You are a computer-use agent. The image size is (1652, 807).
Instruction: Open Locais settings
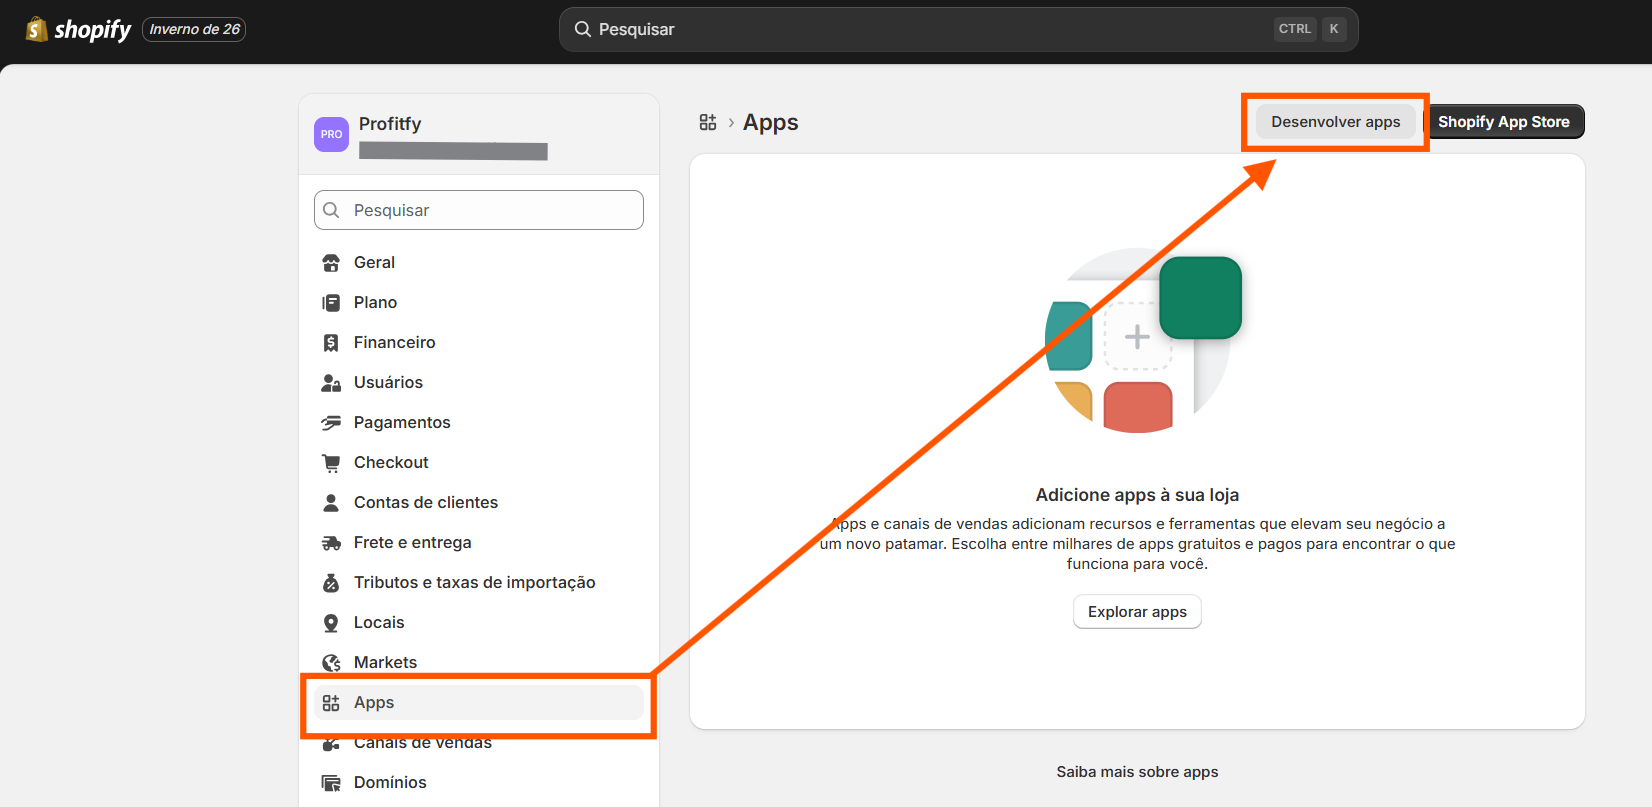pyautogui.click(x=479, y=622)
